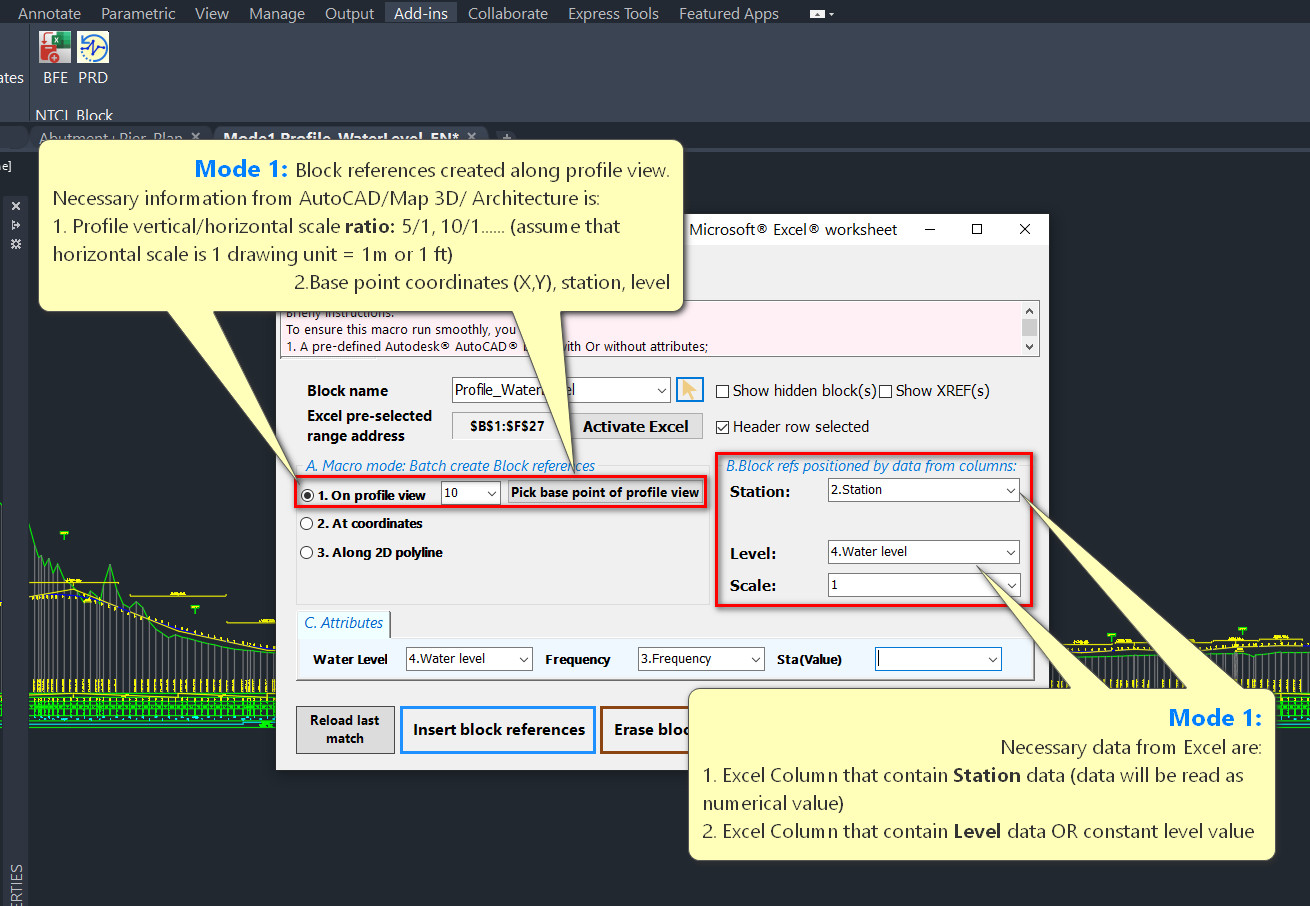Open the Scale dropdown
1310x906 pixels.
[x=1011, y=585]
